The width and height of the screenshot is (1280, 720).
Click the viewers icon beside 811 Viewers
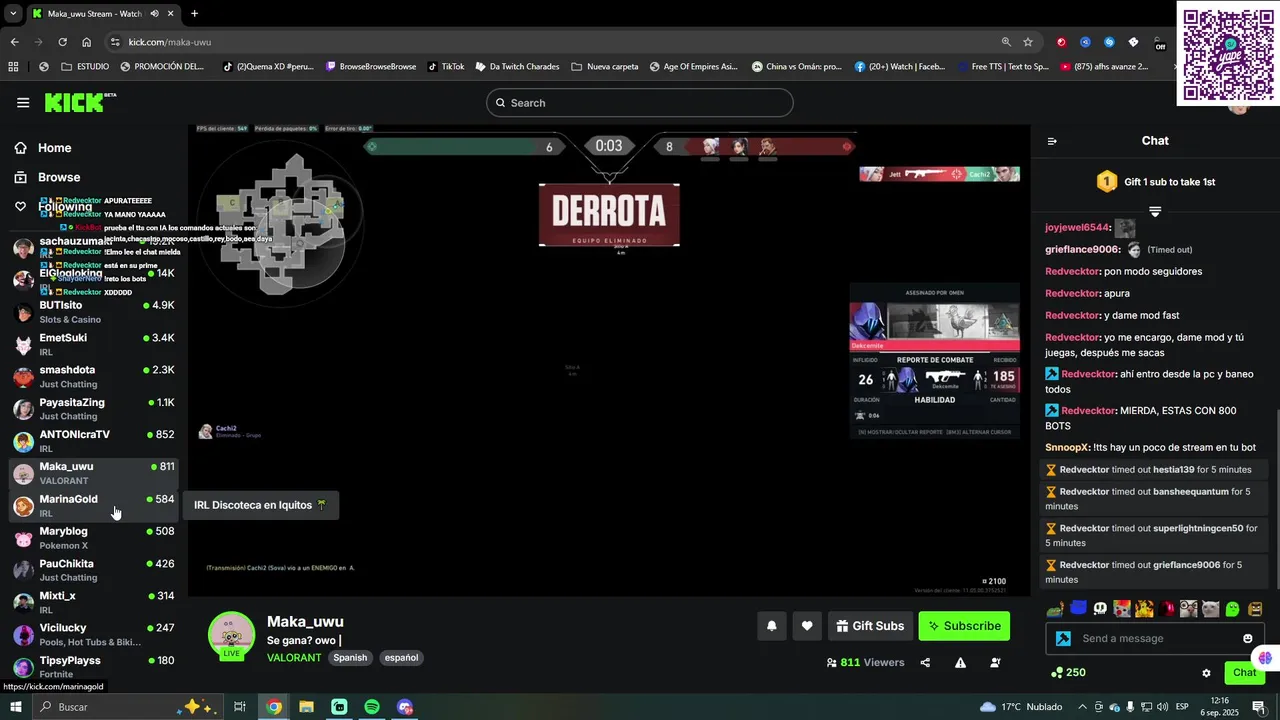pos(832,663)
